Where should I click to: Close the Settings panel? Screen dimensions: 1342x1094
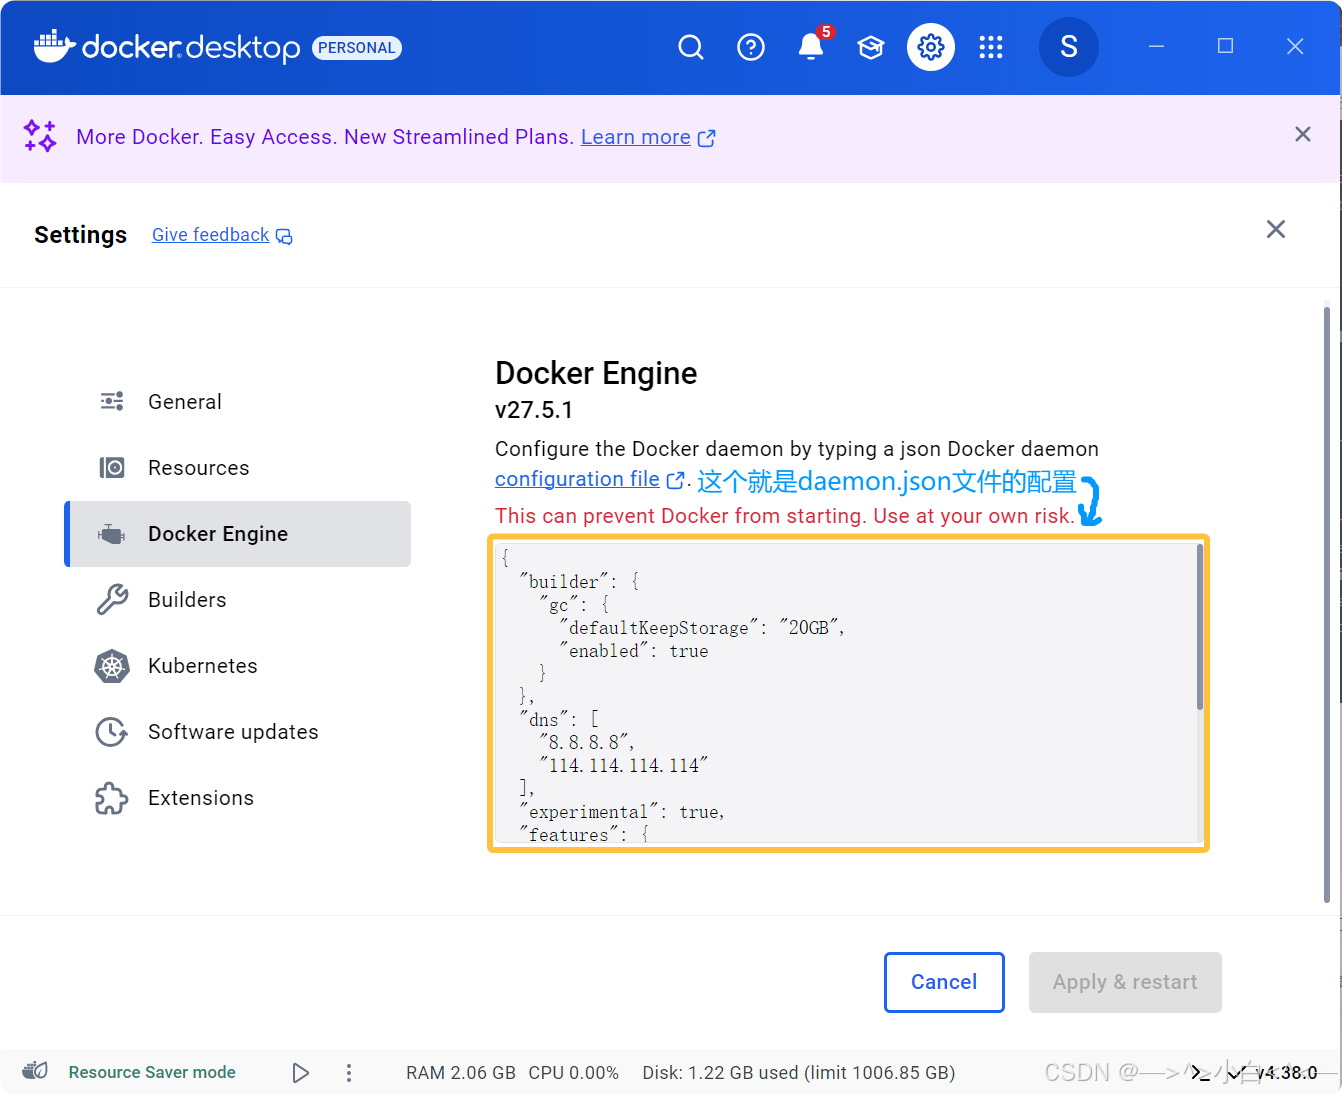click(x=1276, y=229)
